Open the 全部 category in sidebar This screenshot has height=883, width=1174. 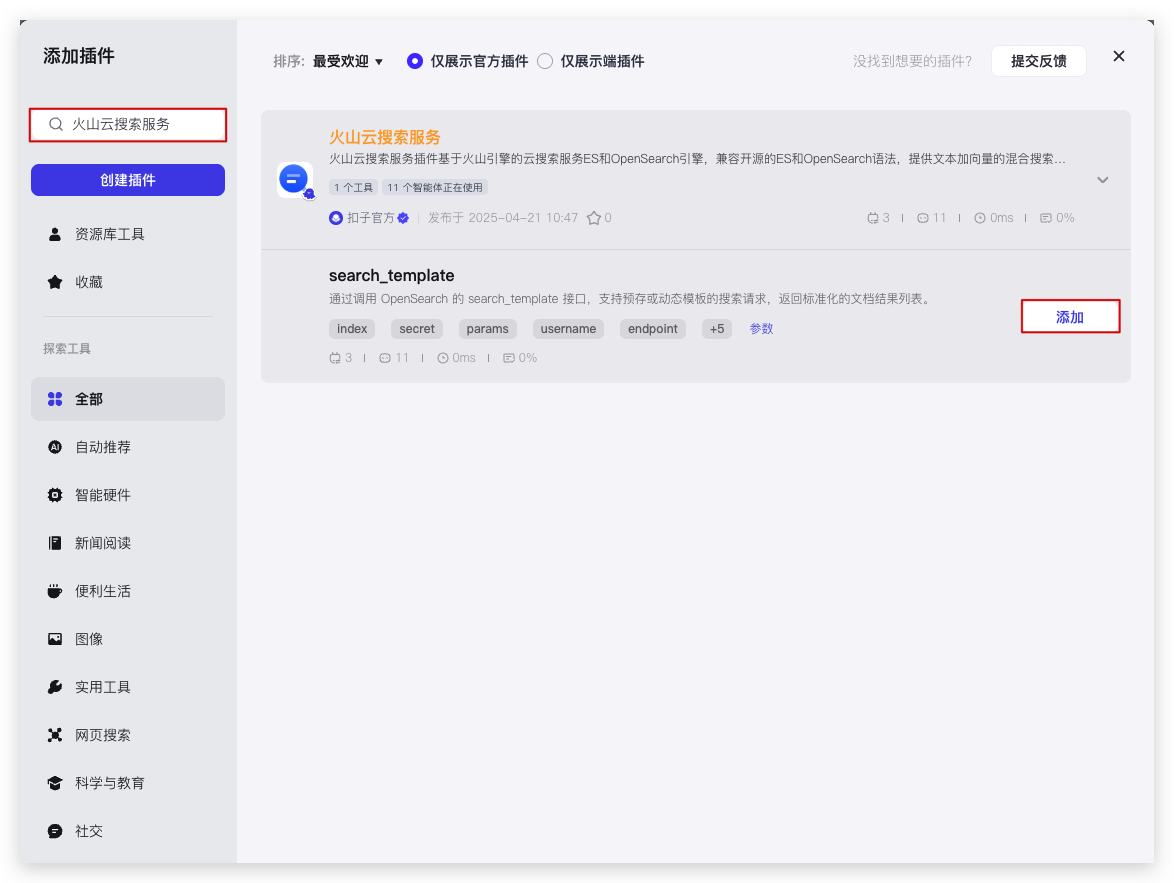tap(128, 399)
